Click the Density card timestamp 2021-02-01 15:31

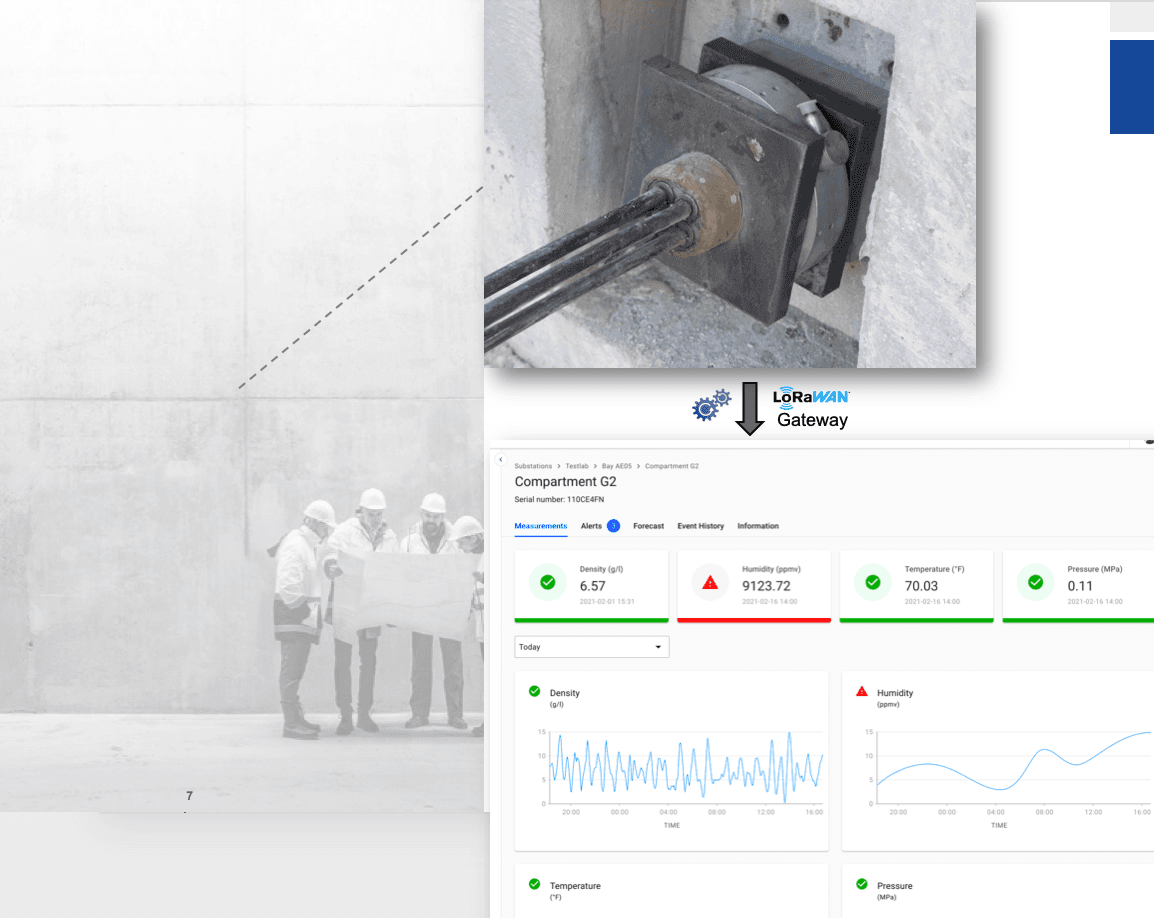pyautogui.click(x=607, y=601)
